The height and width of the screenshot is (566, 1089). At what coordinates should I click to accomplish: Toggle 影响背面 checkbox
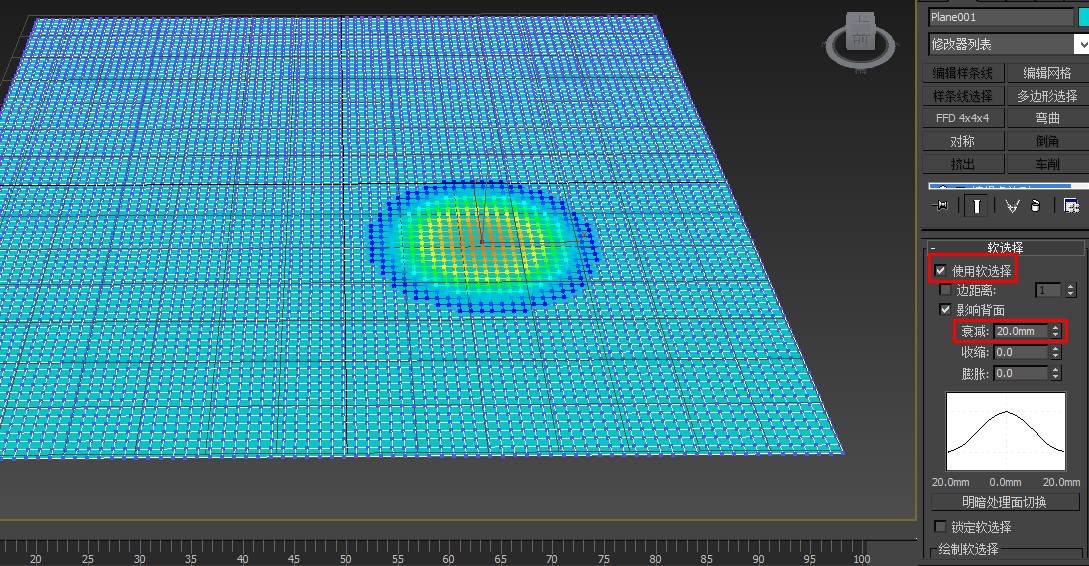tap(945, 310)
